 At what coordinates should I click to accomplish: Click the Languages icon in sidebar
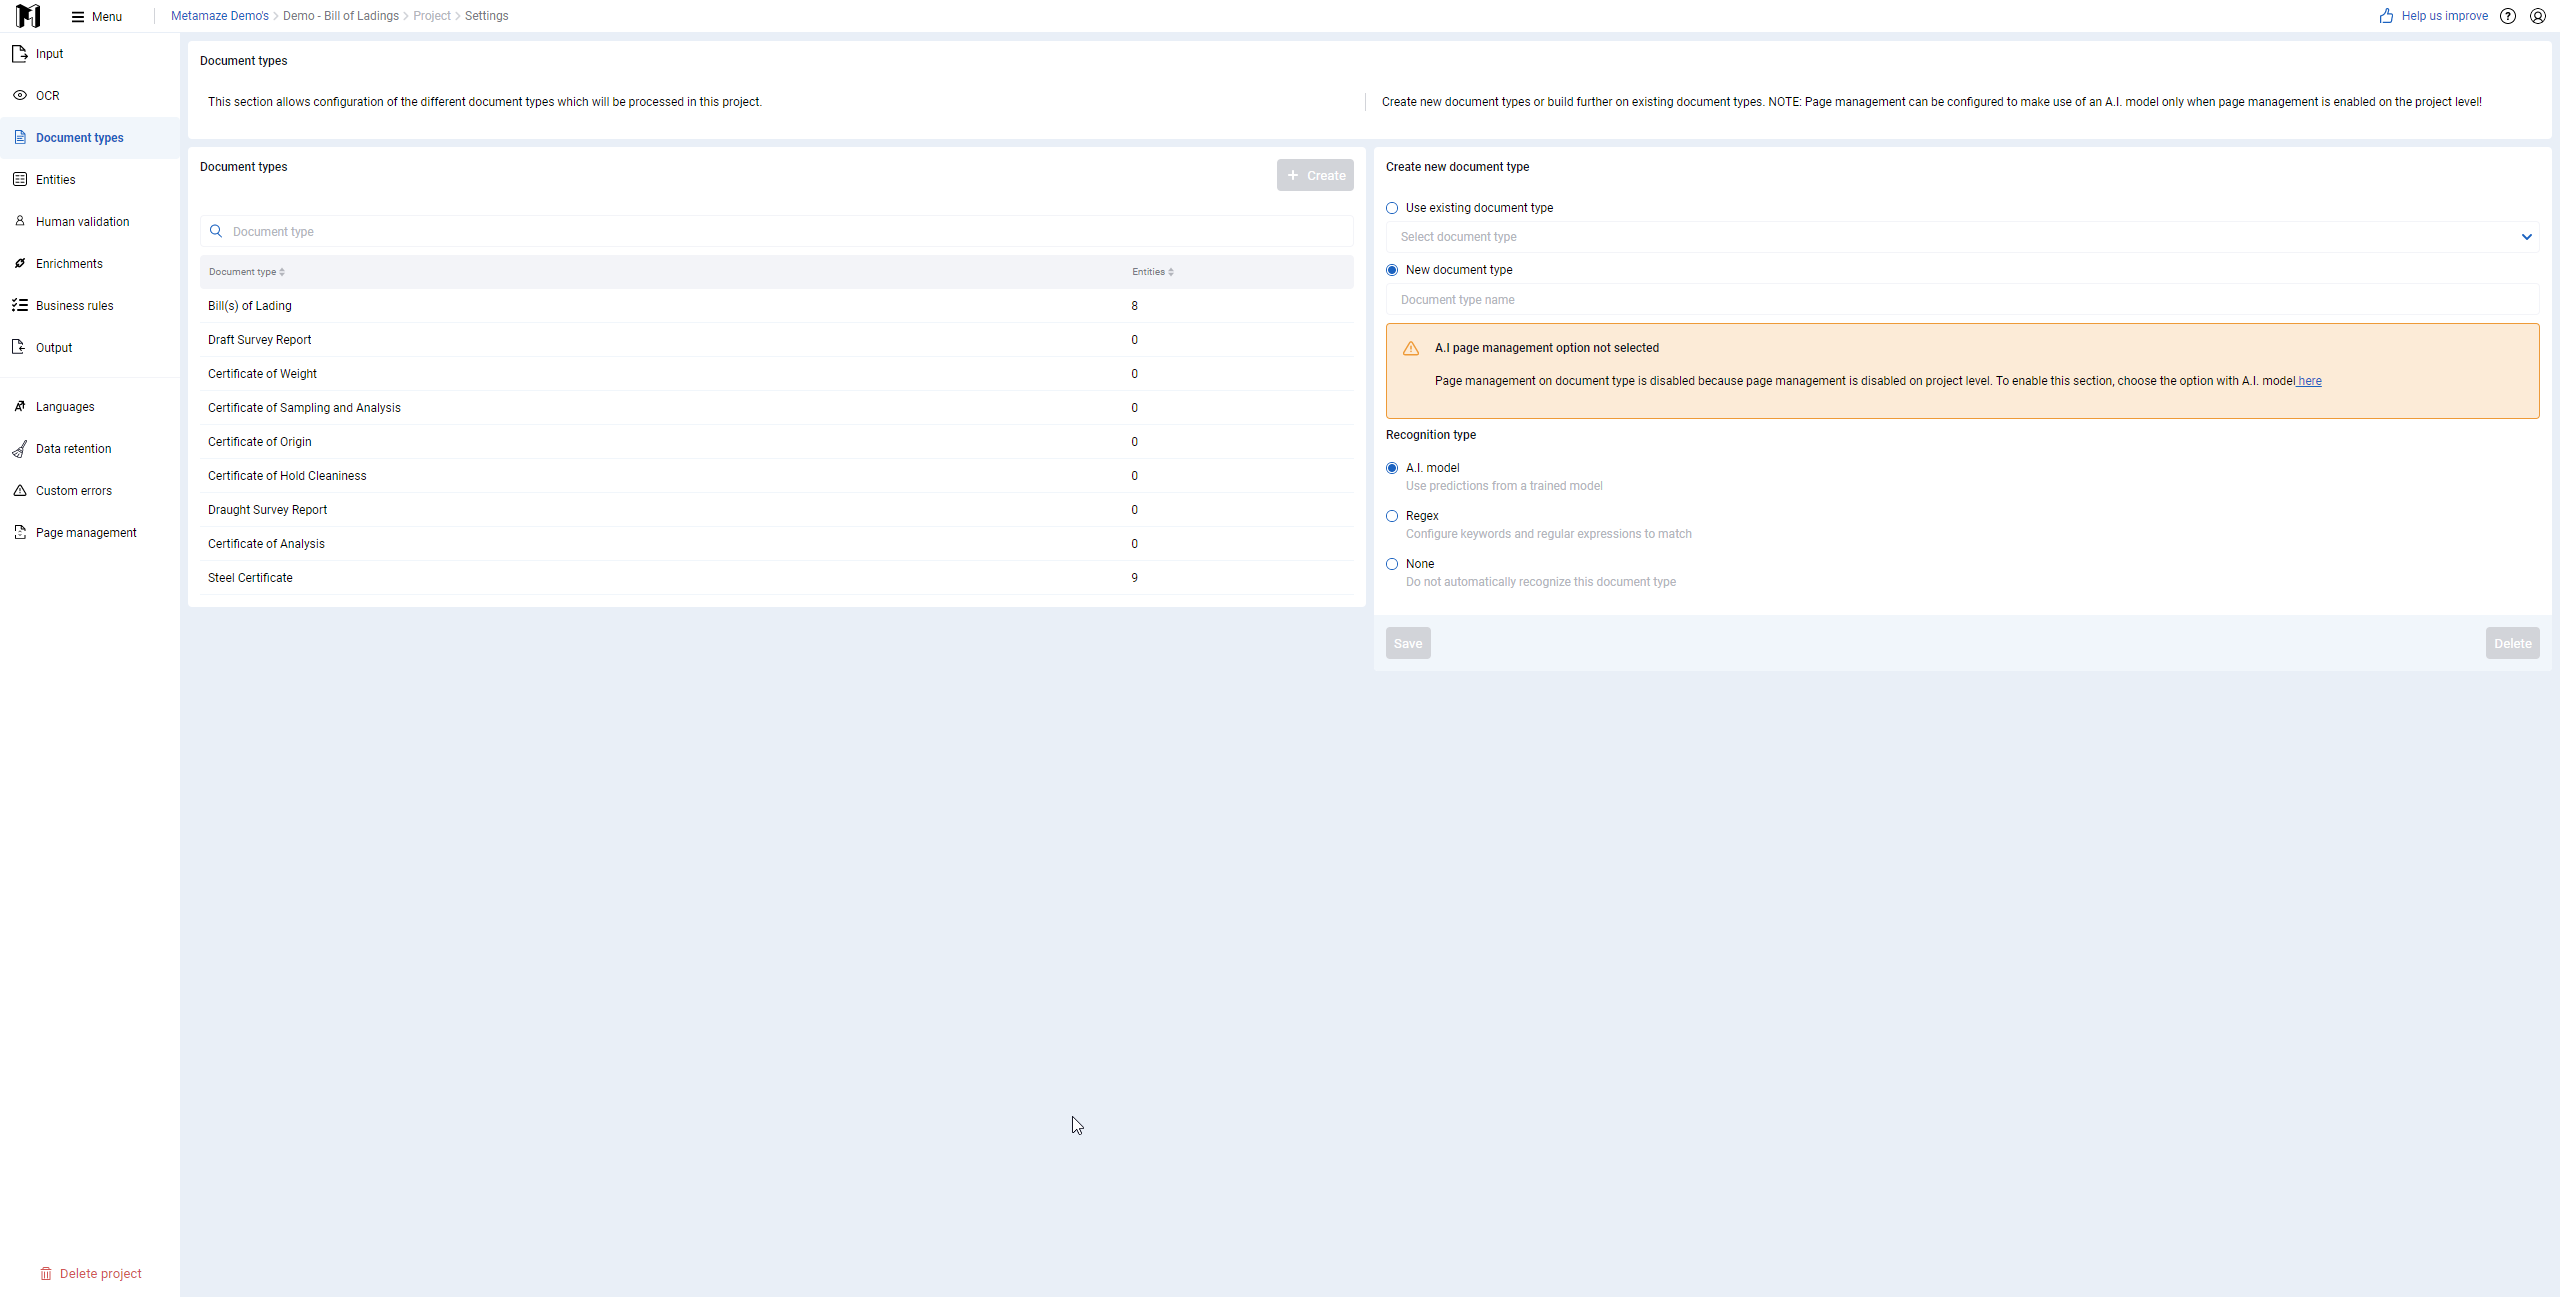[20, 407]
